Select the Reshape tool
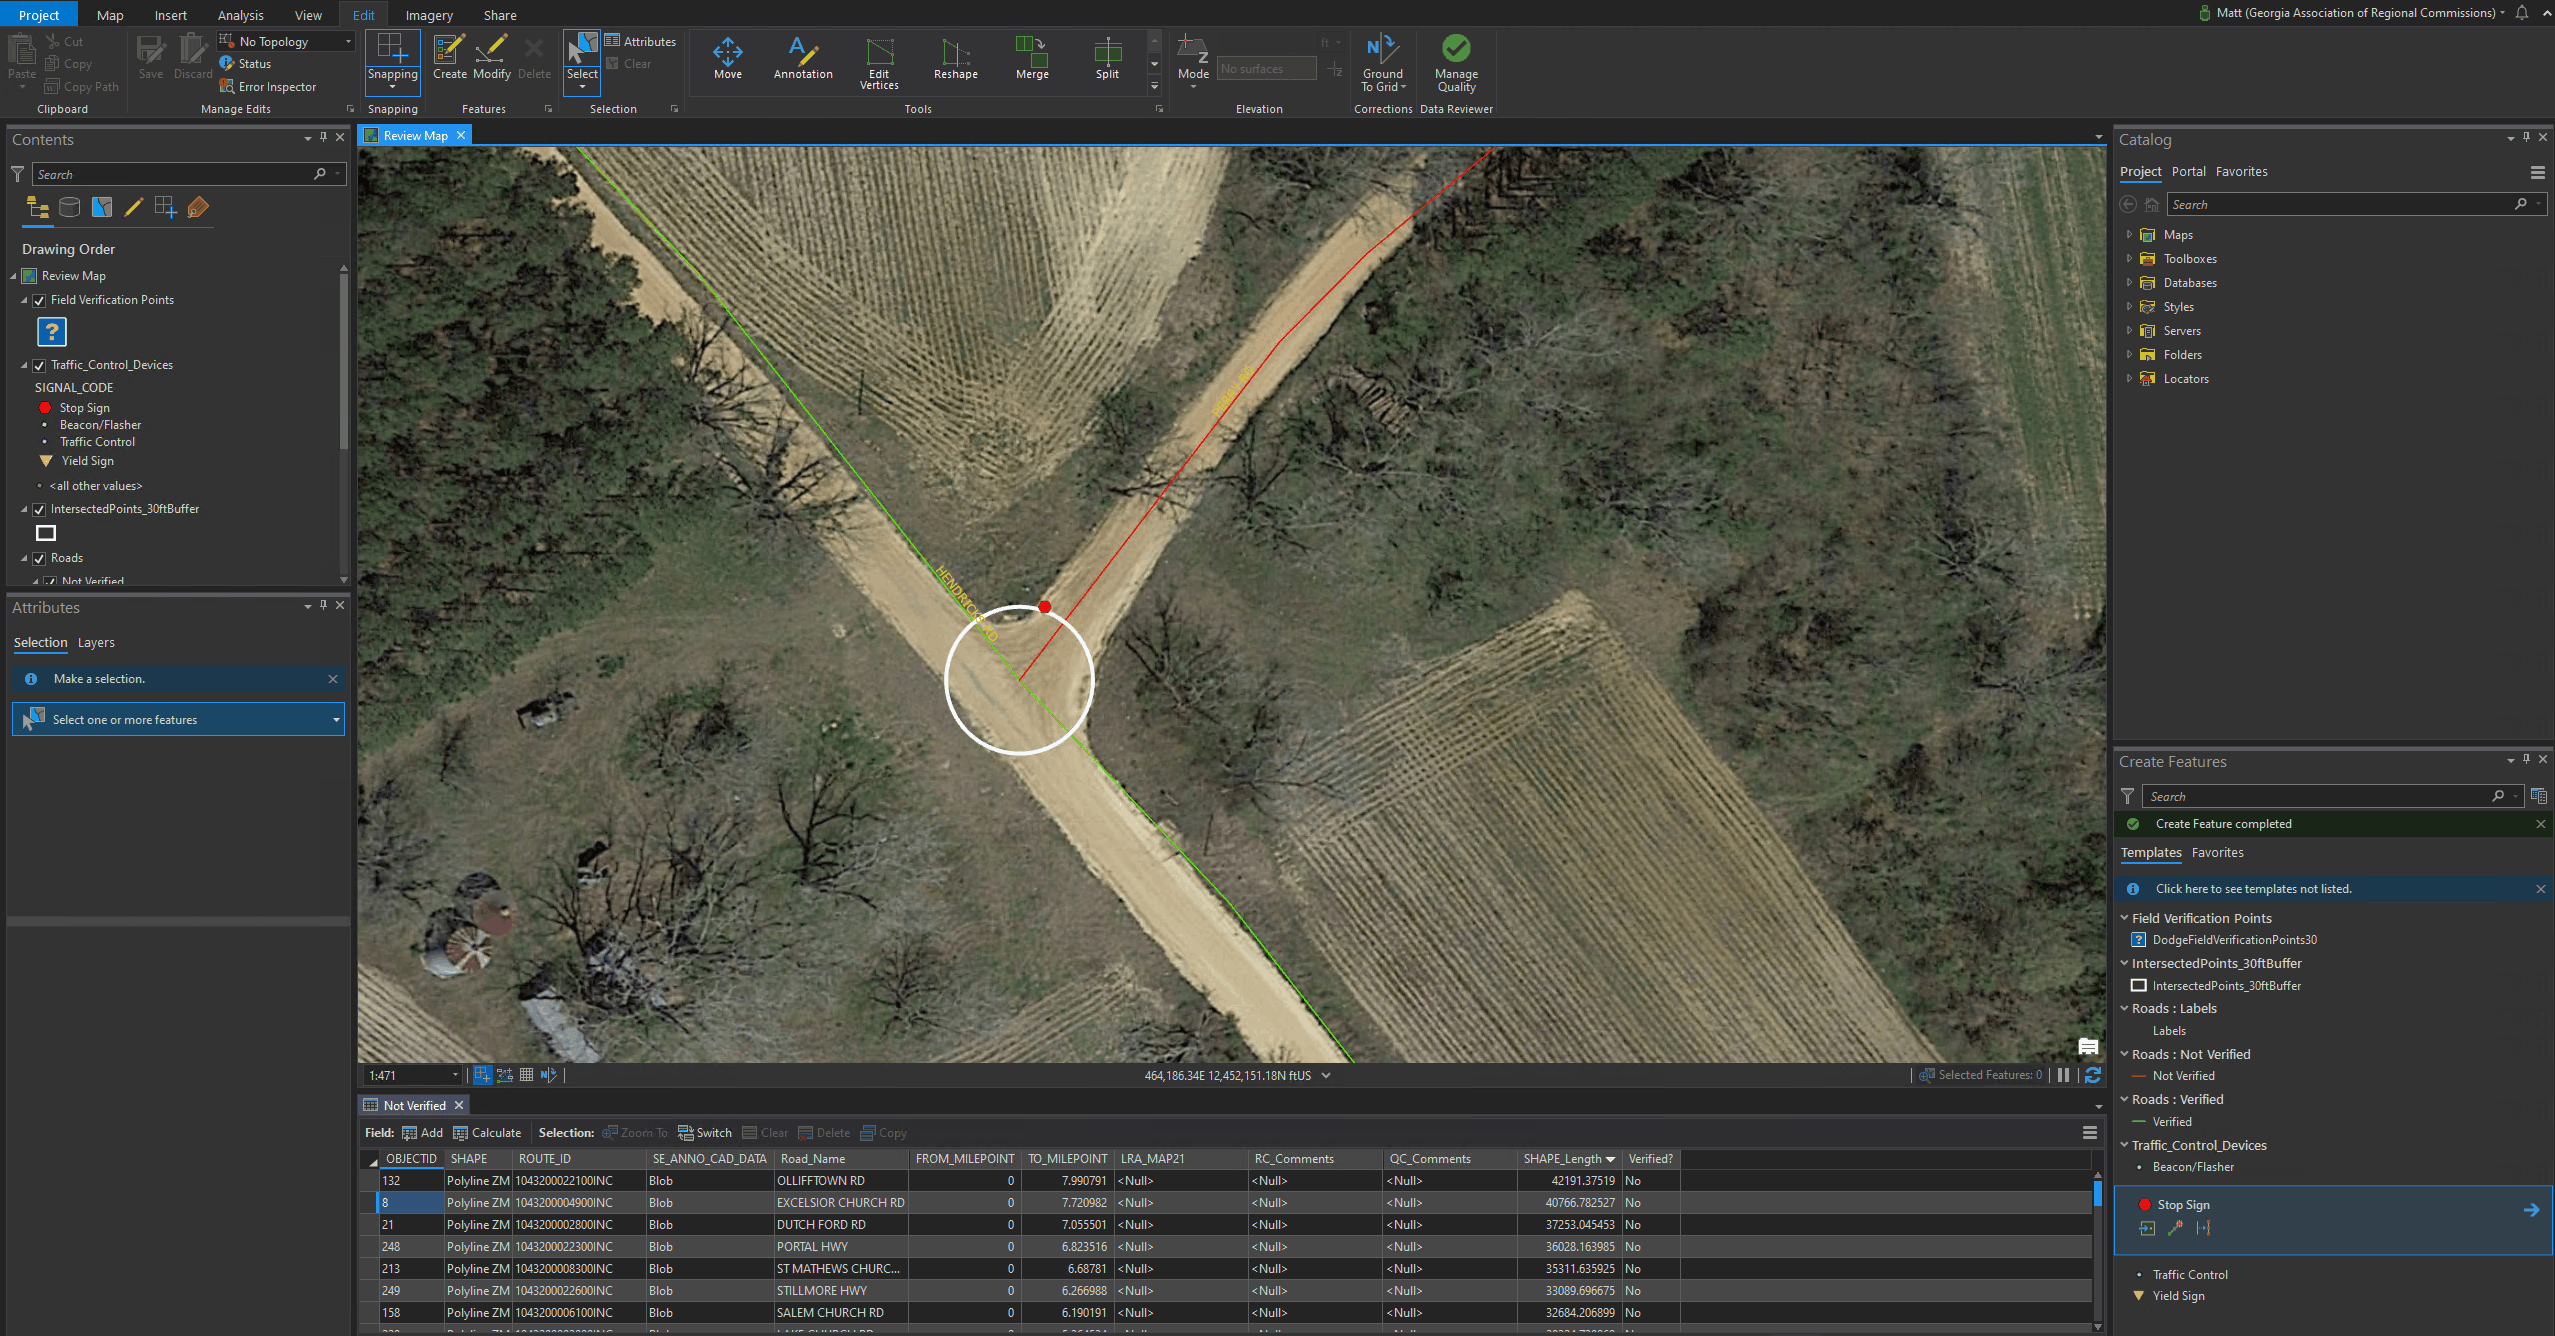Image resolution: width=2555 pixels, height=1336 pixels. 954,58
